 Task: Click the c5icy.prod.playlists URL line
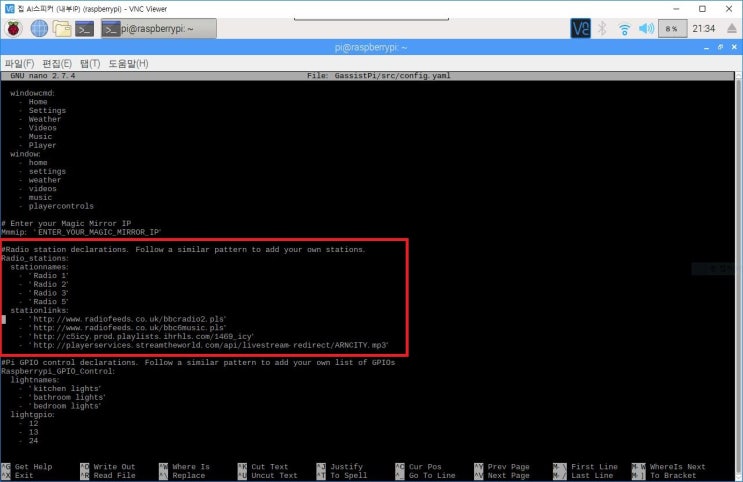pos(141,336)
